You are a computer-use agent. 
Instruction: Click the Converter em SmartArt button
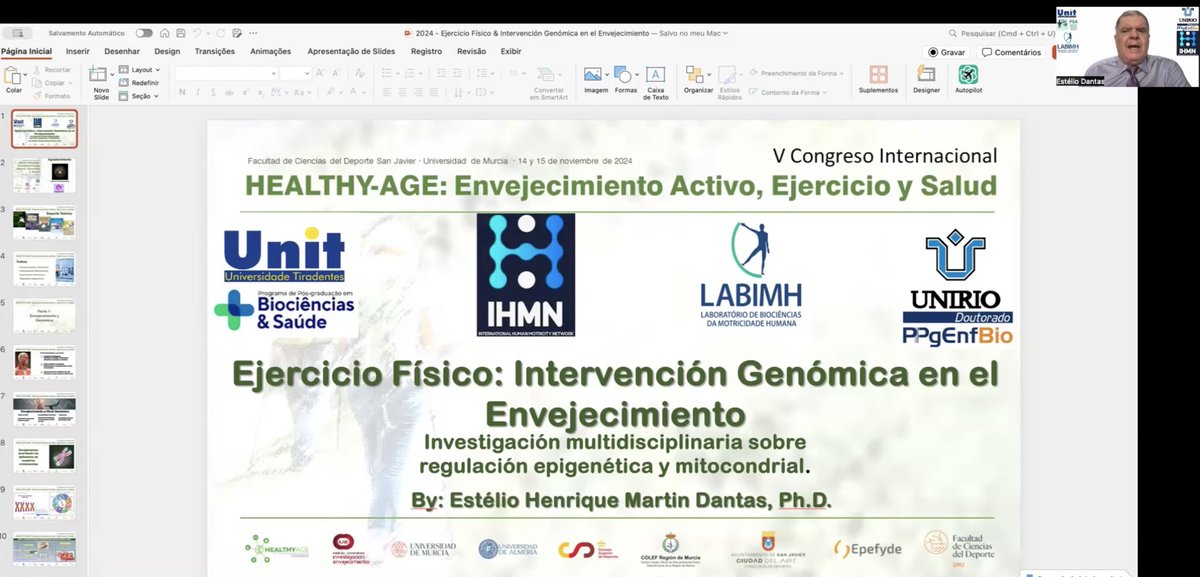pyautogui.click(x=549, y=82)
